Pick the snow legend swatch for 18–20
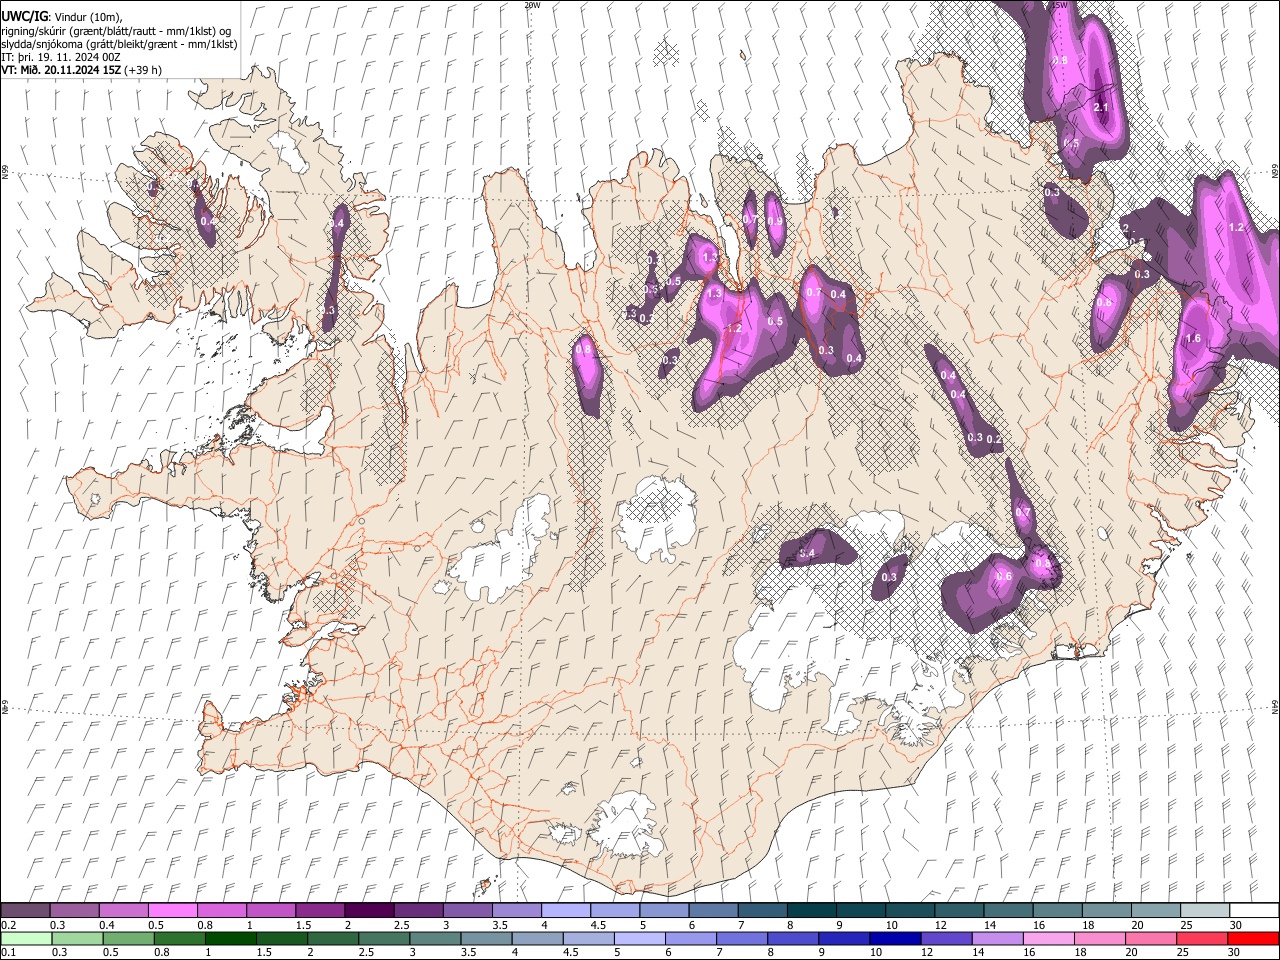 point(1107,911)
